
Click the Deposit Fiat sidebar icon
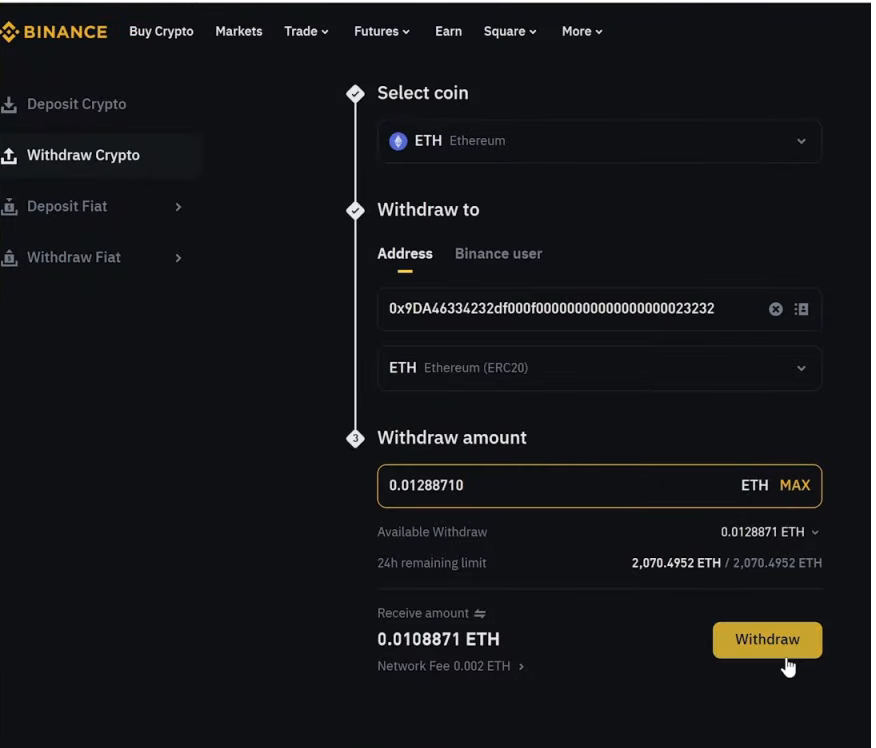(9, 207)
